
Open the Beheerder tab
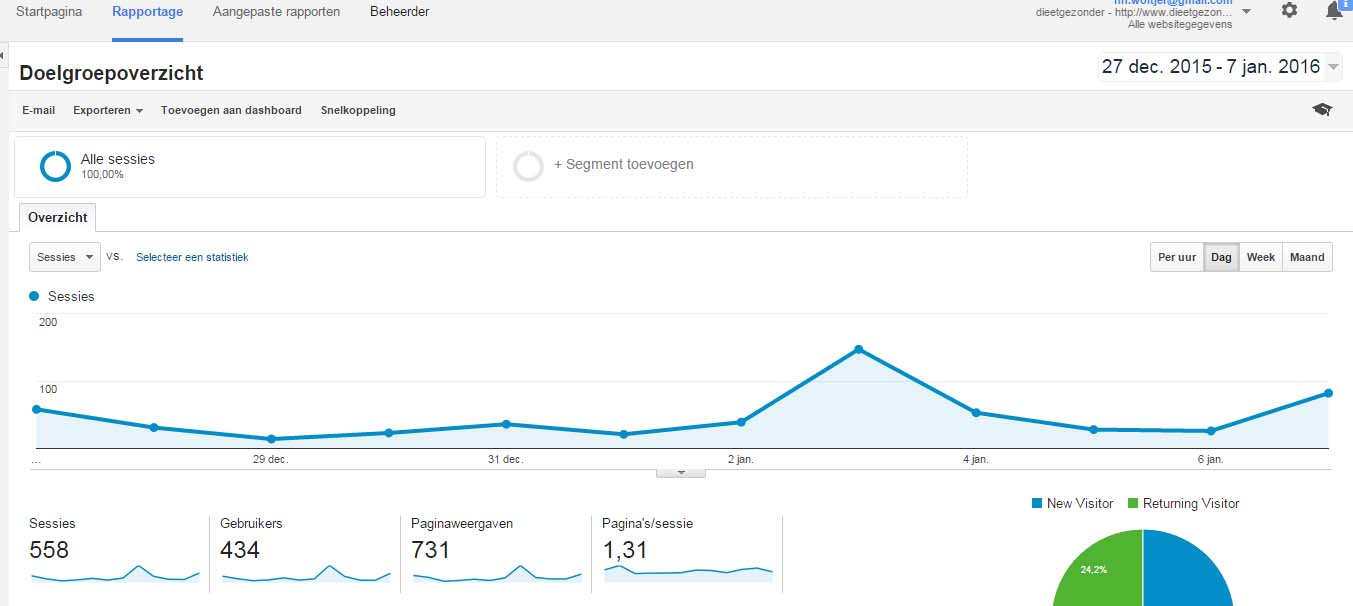coord(399,12)
